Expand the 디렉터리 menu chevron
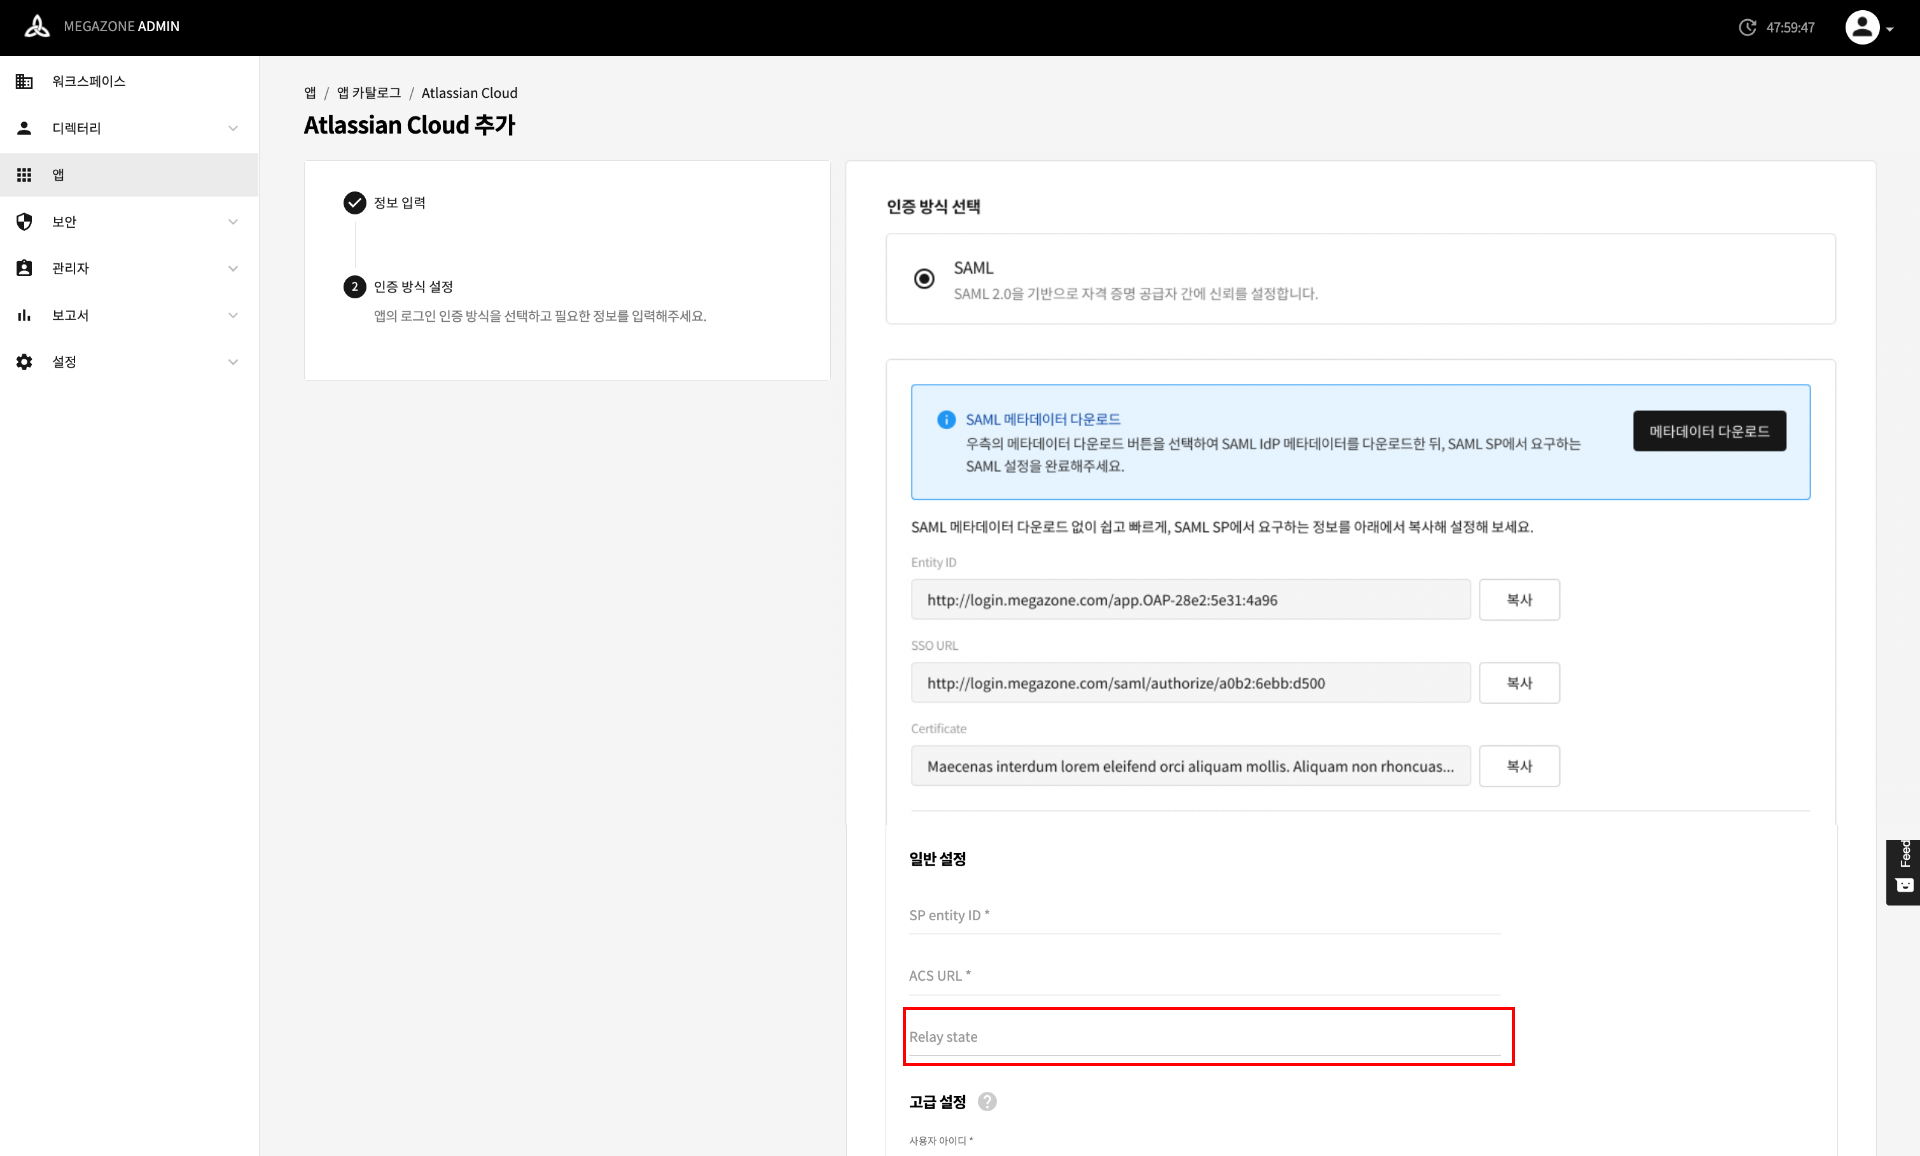 point(233,128)
